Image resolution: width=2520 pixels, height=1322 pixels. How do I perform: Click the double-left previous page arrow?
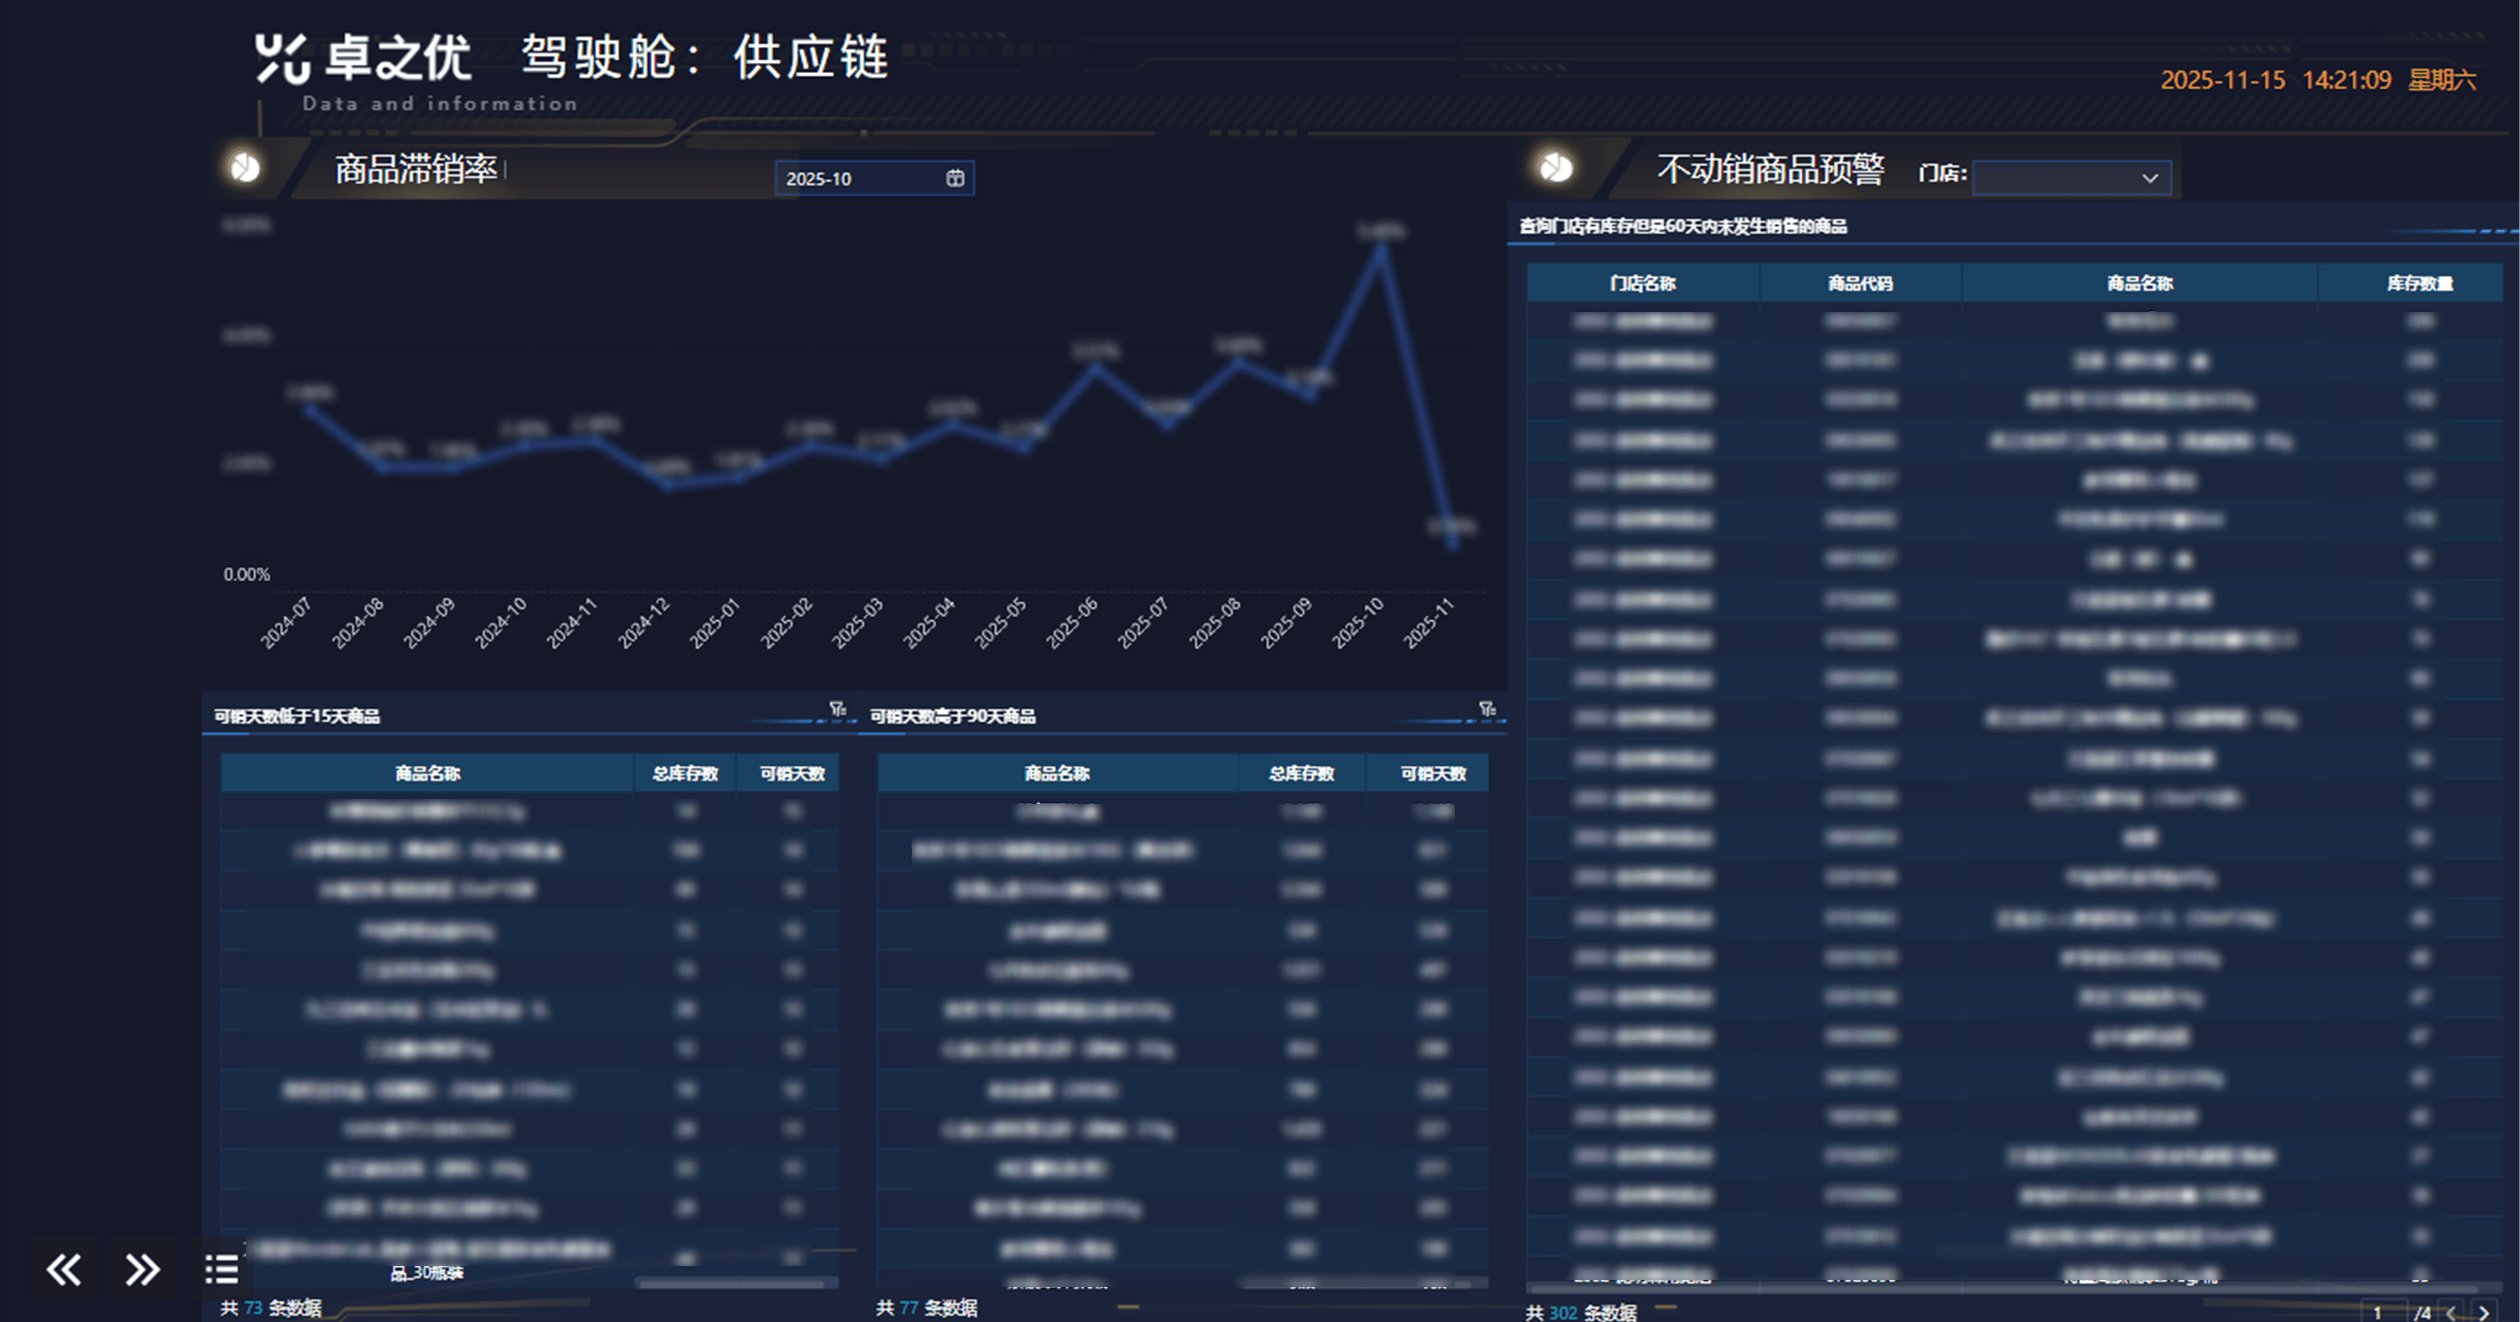(x=64, y=1270)
